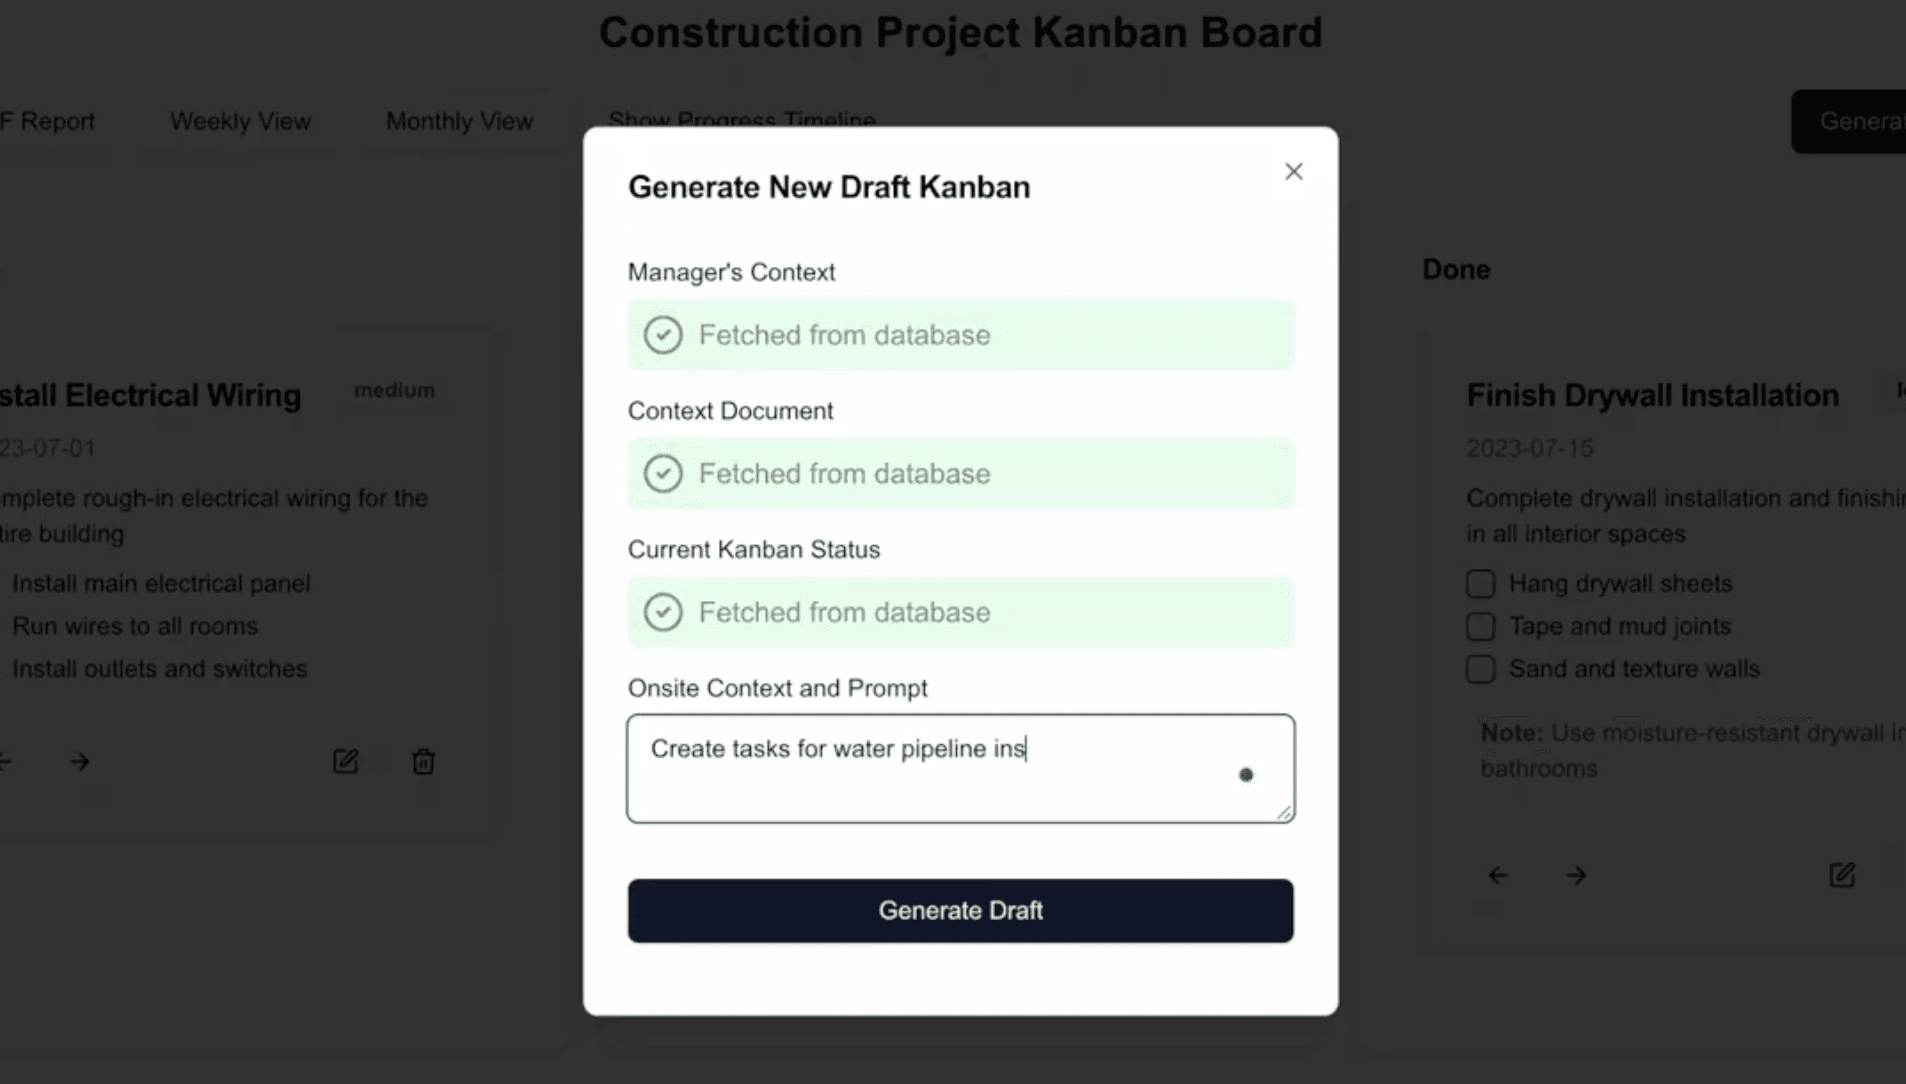Image resolution: width=1906 pixels, height=1084 pixels.
Task: Click the right arrow on Finish Drywall Installation card
Action: pyautogui.click(x=1576, y=875)
